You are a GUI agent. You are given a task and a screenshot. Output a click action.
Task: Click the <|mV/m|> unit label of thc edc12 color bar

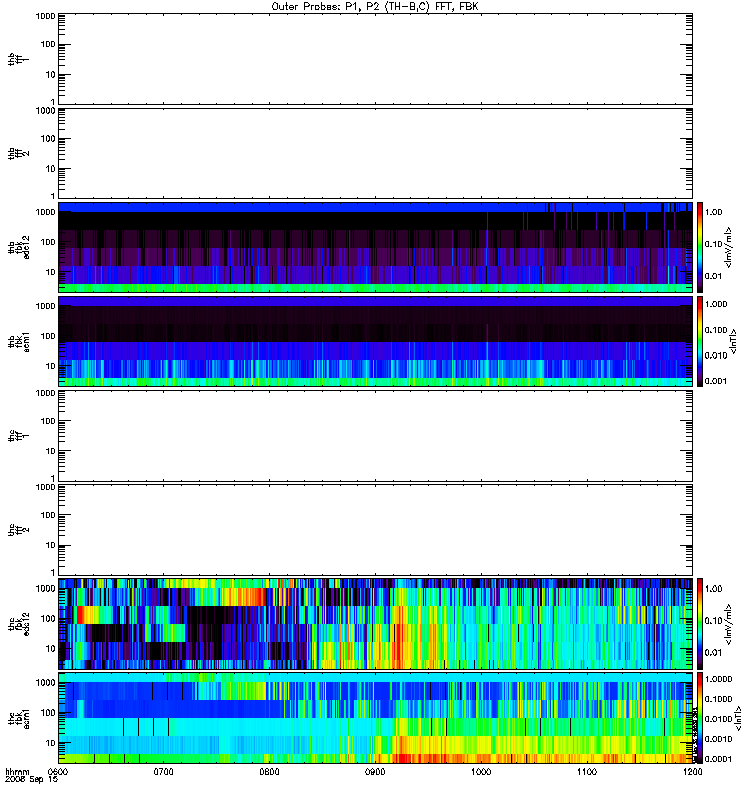[x=728, y=624]
